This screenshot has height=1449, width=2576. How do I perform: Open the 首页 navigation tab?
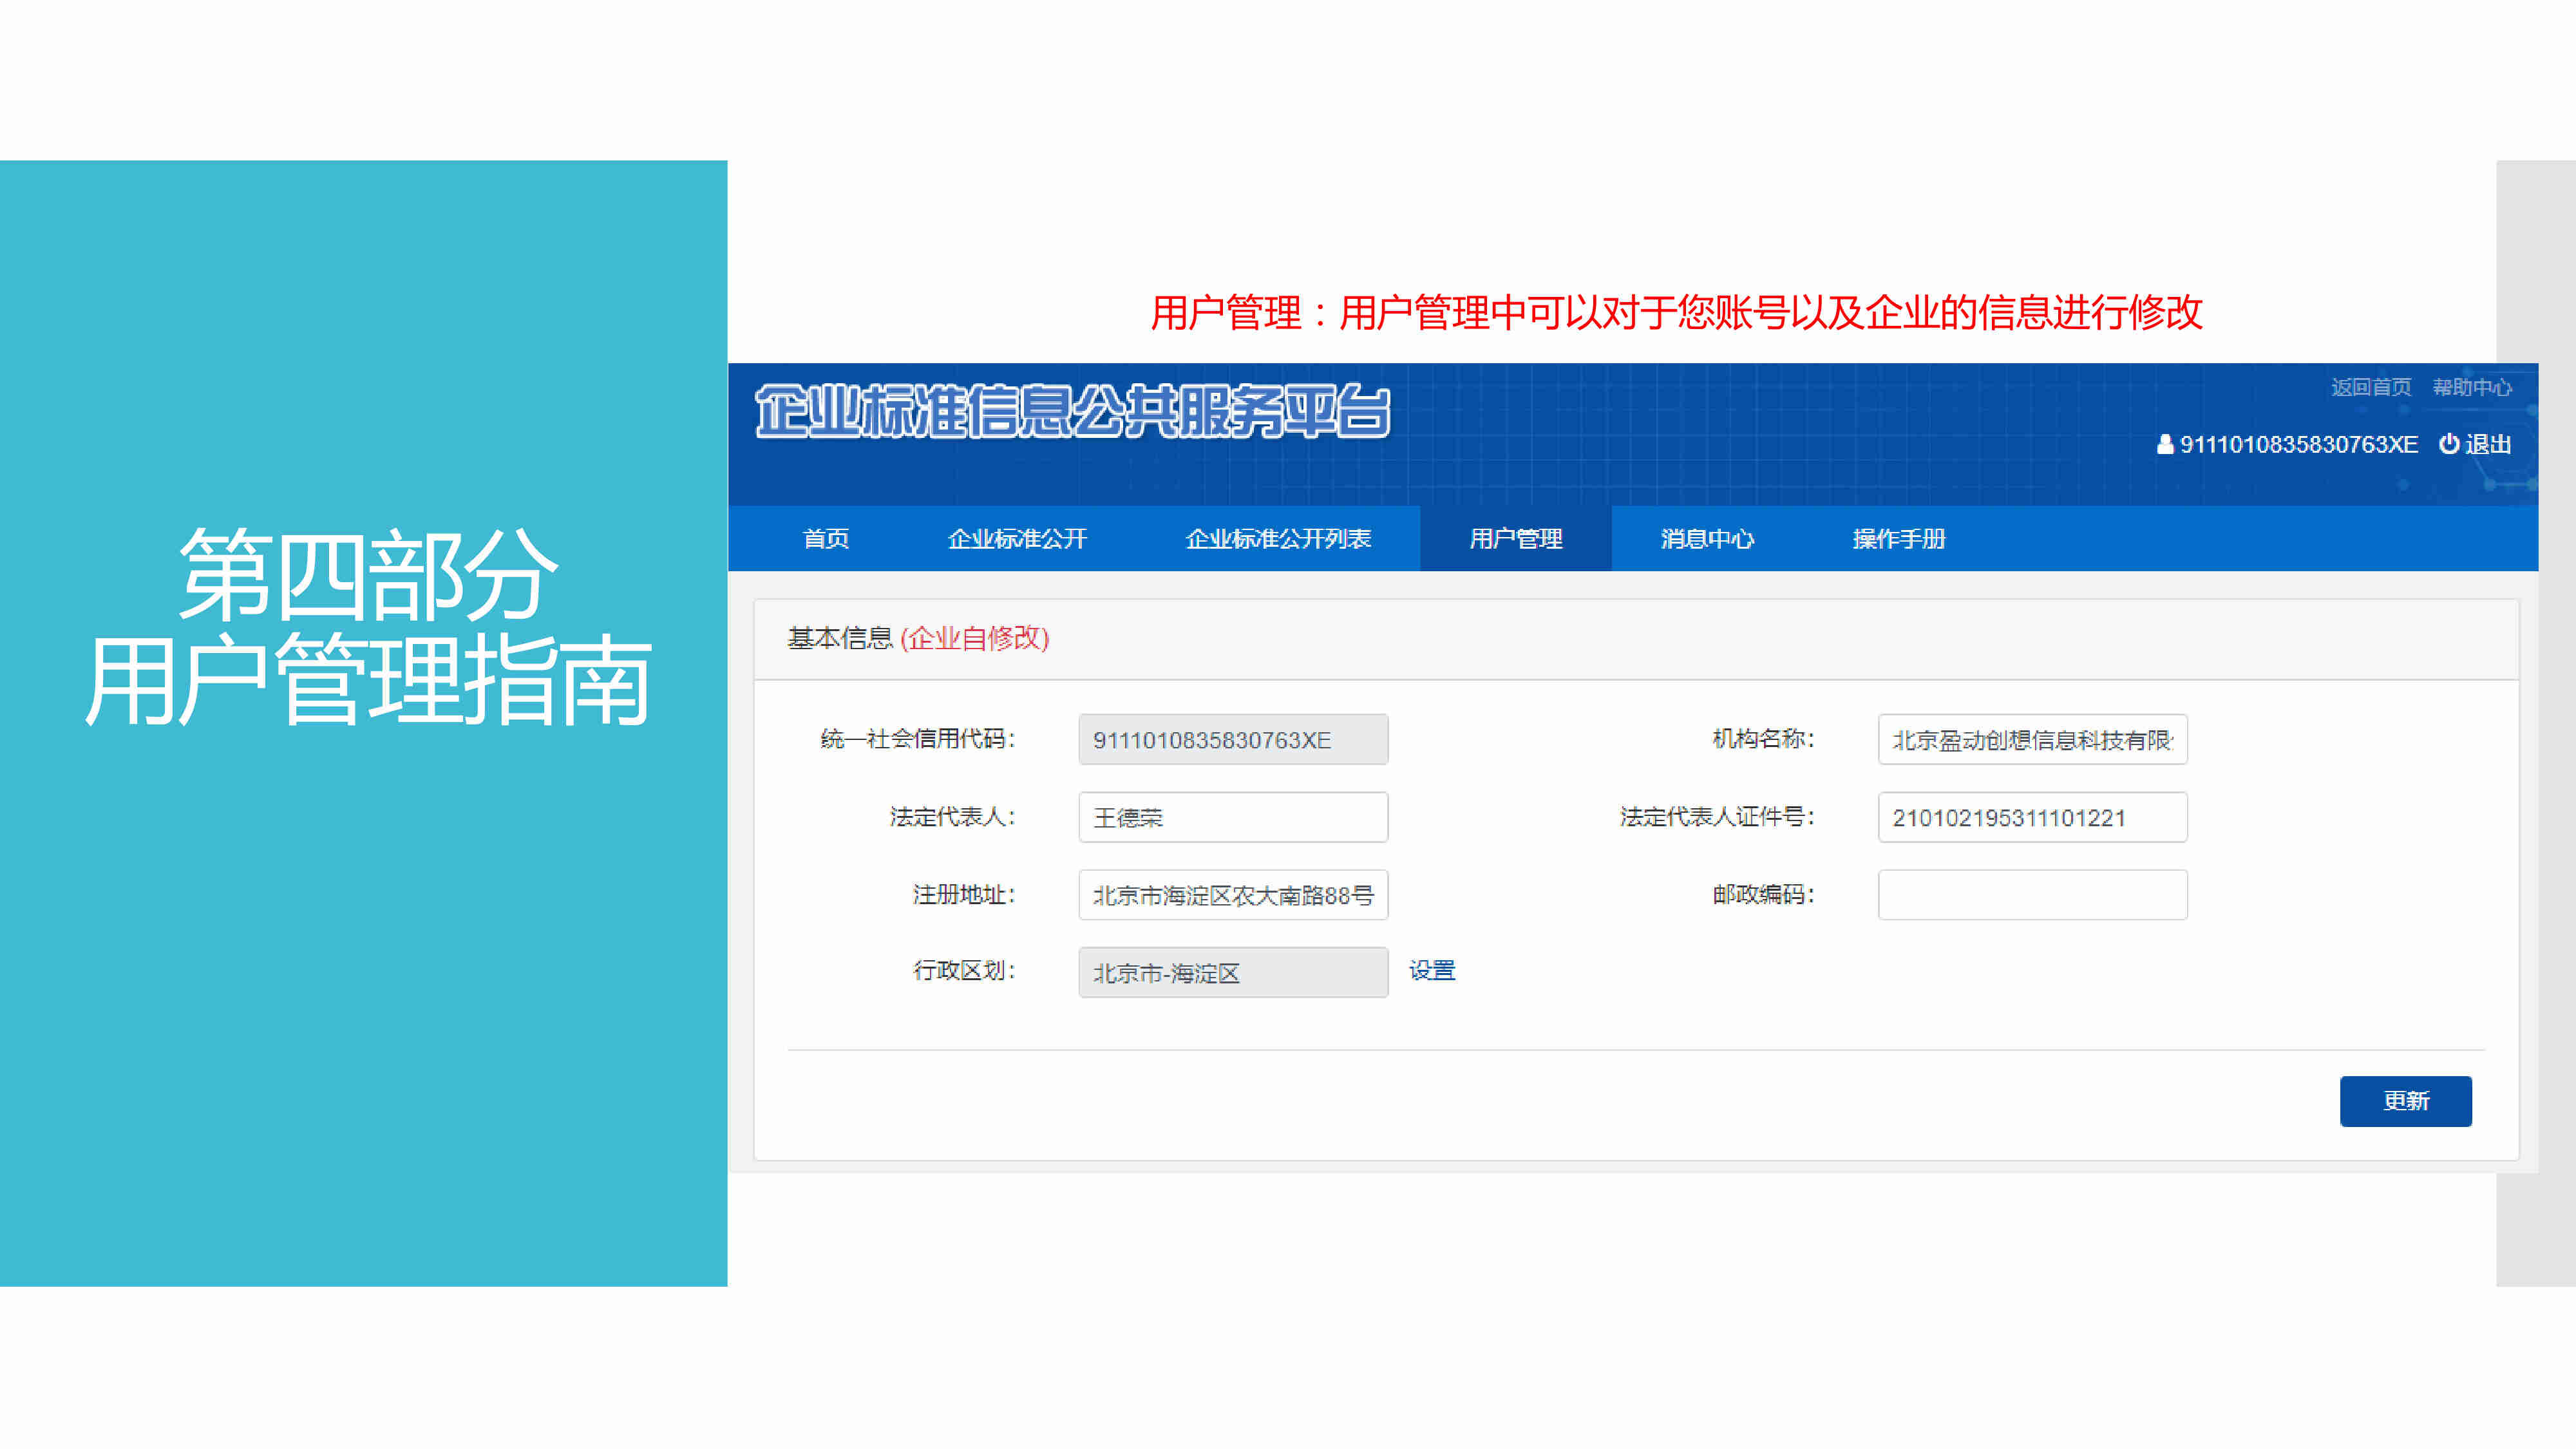point(826,539)
